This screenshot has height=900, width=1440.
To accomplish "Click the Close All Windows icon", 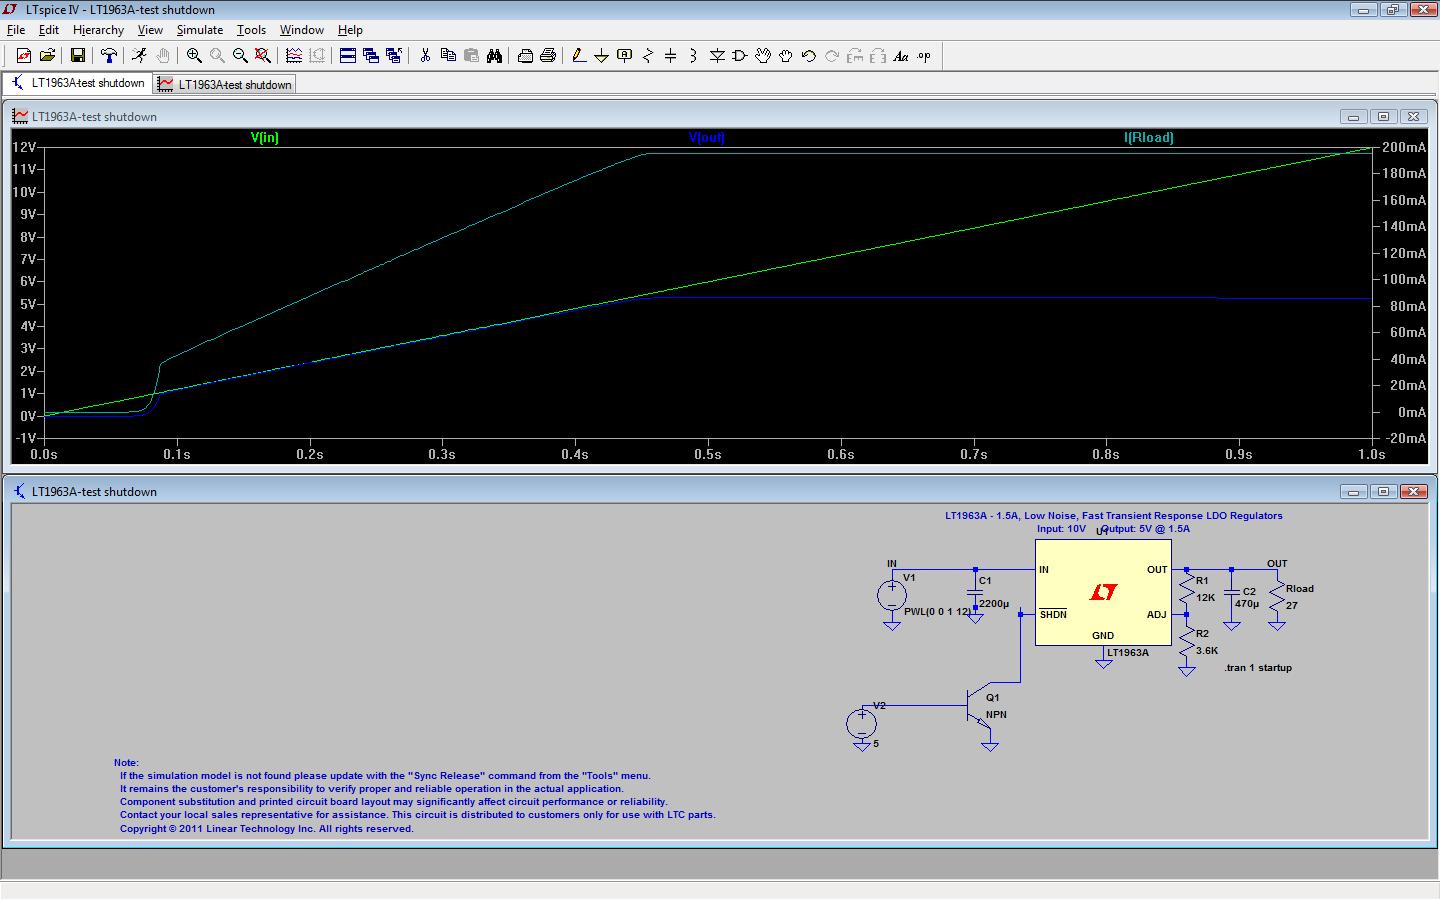I will (393, 56).
